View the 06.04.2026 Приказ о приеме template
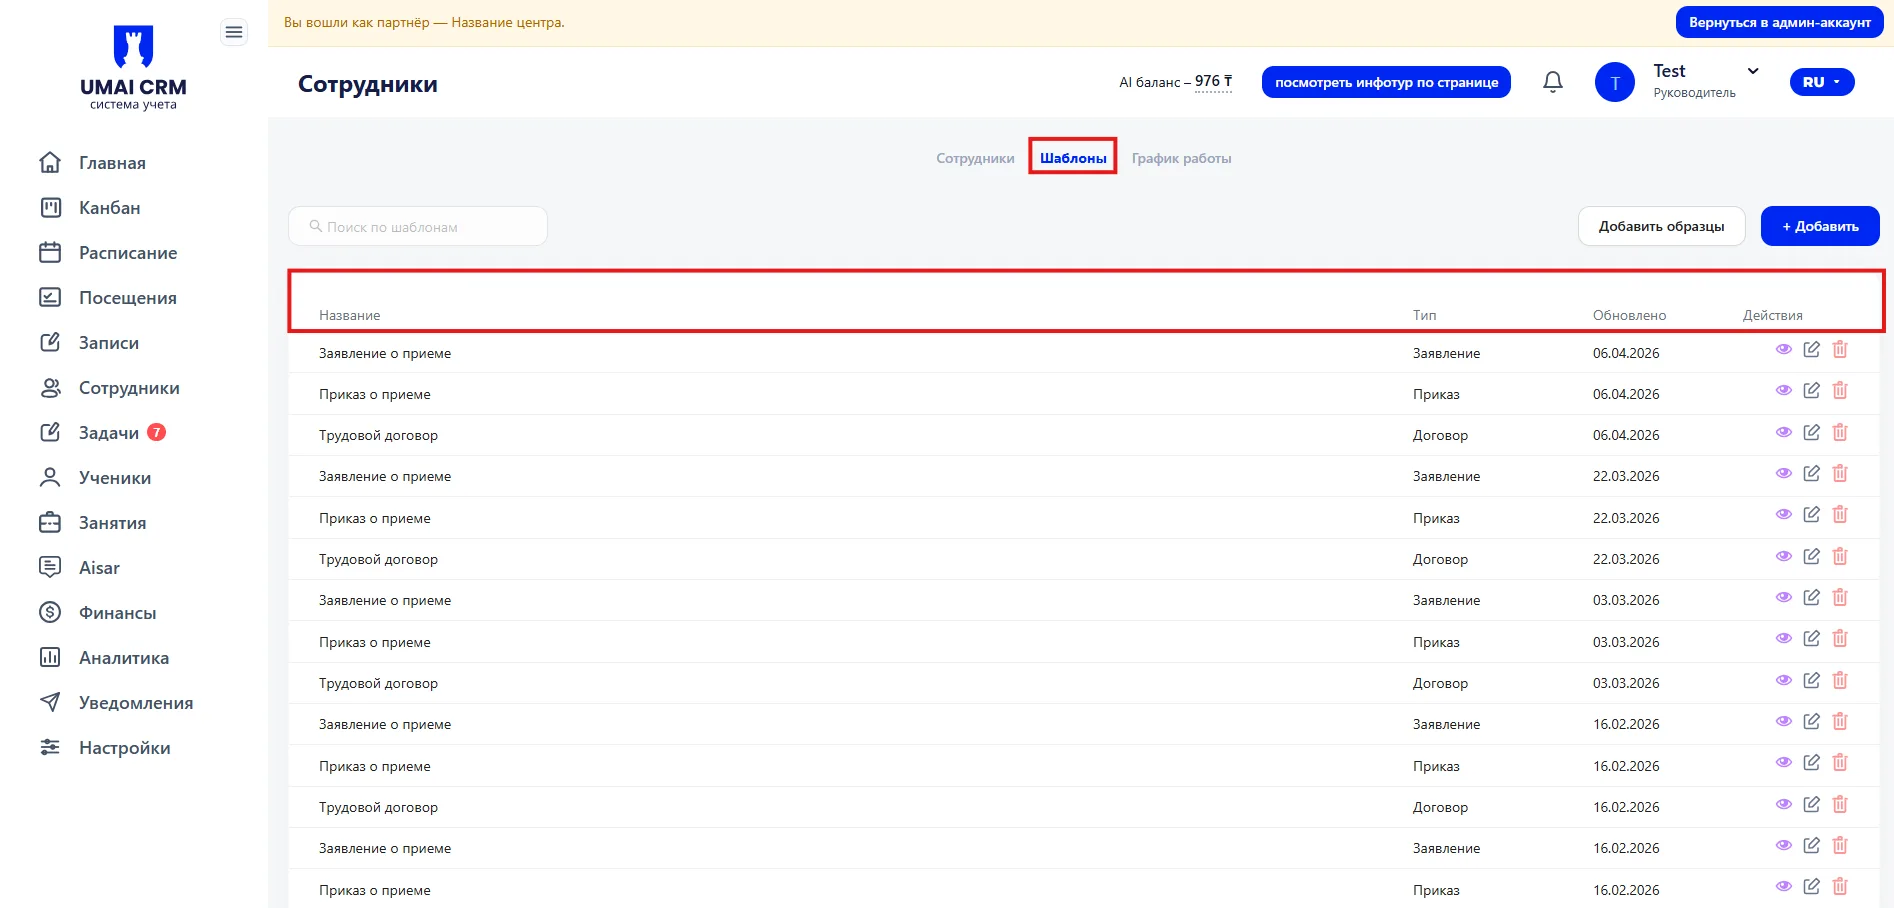The image size is (1894, 908). click(x=1784, y=390)
